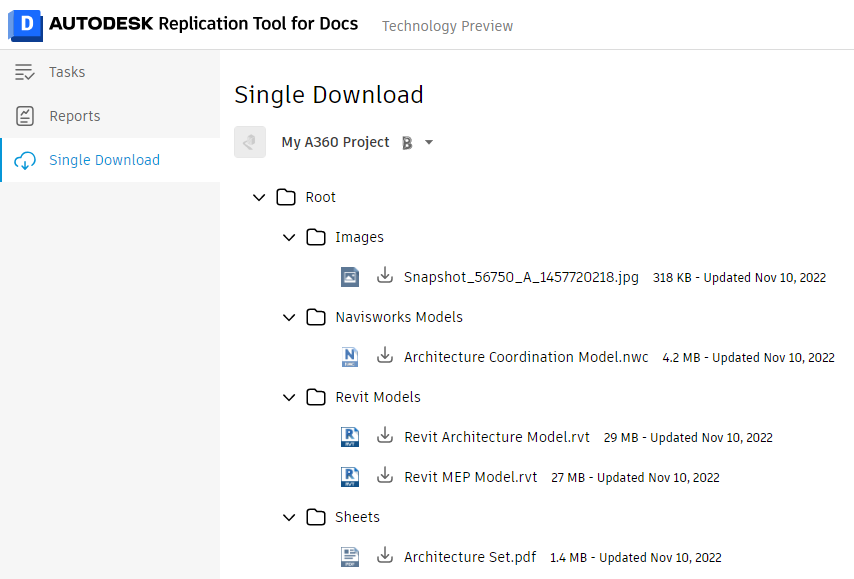Collapse the Navisworks Models folder
Image resolution: width=854 pixels, height=579 pixels.
pos(289,317)
